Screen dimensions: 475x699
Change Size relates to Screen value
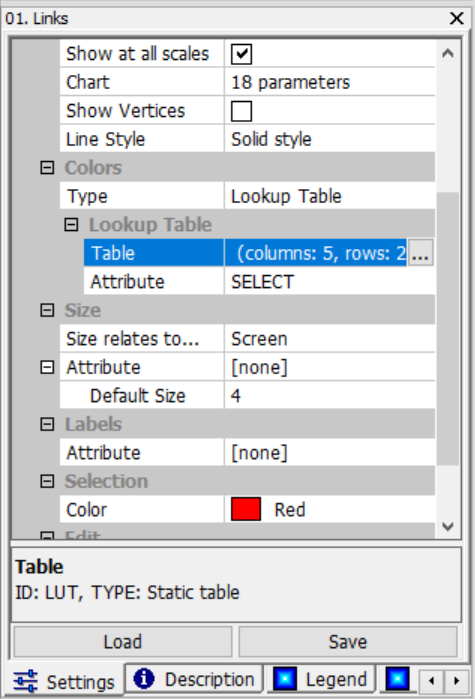coord(330,339)
